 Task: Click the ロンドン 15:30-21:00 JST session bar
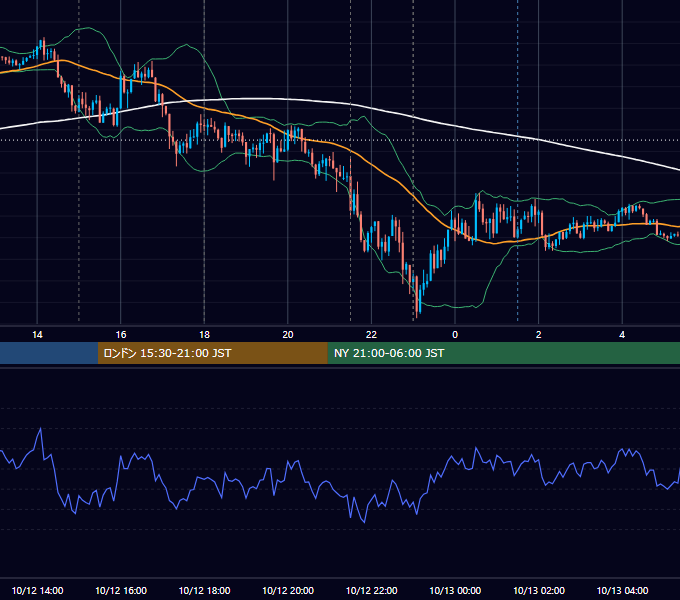[x=212, y=353]
